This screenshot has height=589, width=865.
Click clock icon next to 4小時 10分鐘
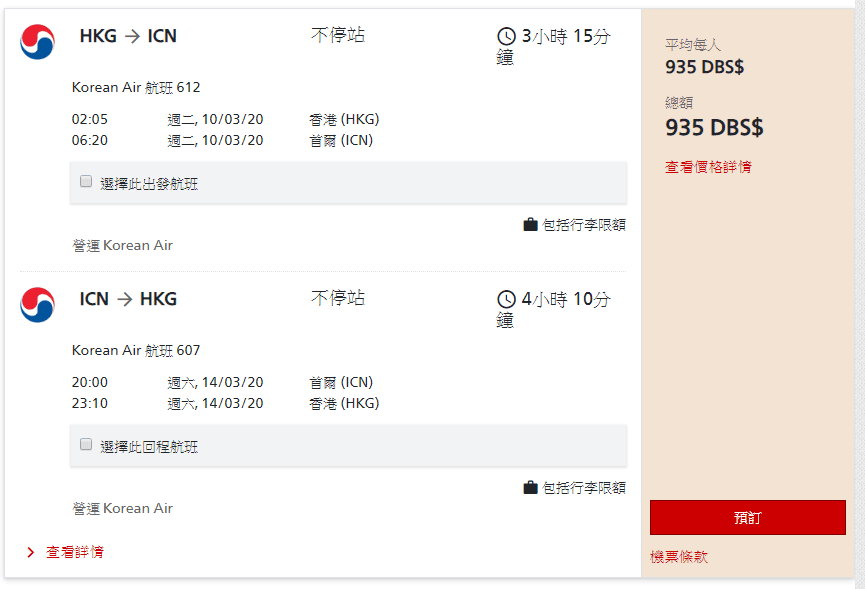point(506,300)
